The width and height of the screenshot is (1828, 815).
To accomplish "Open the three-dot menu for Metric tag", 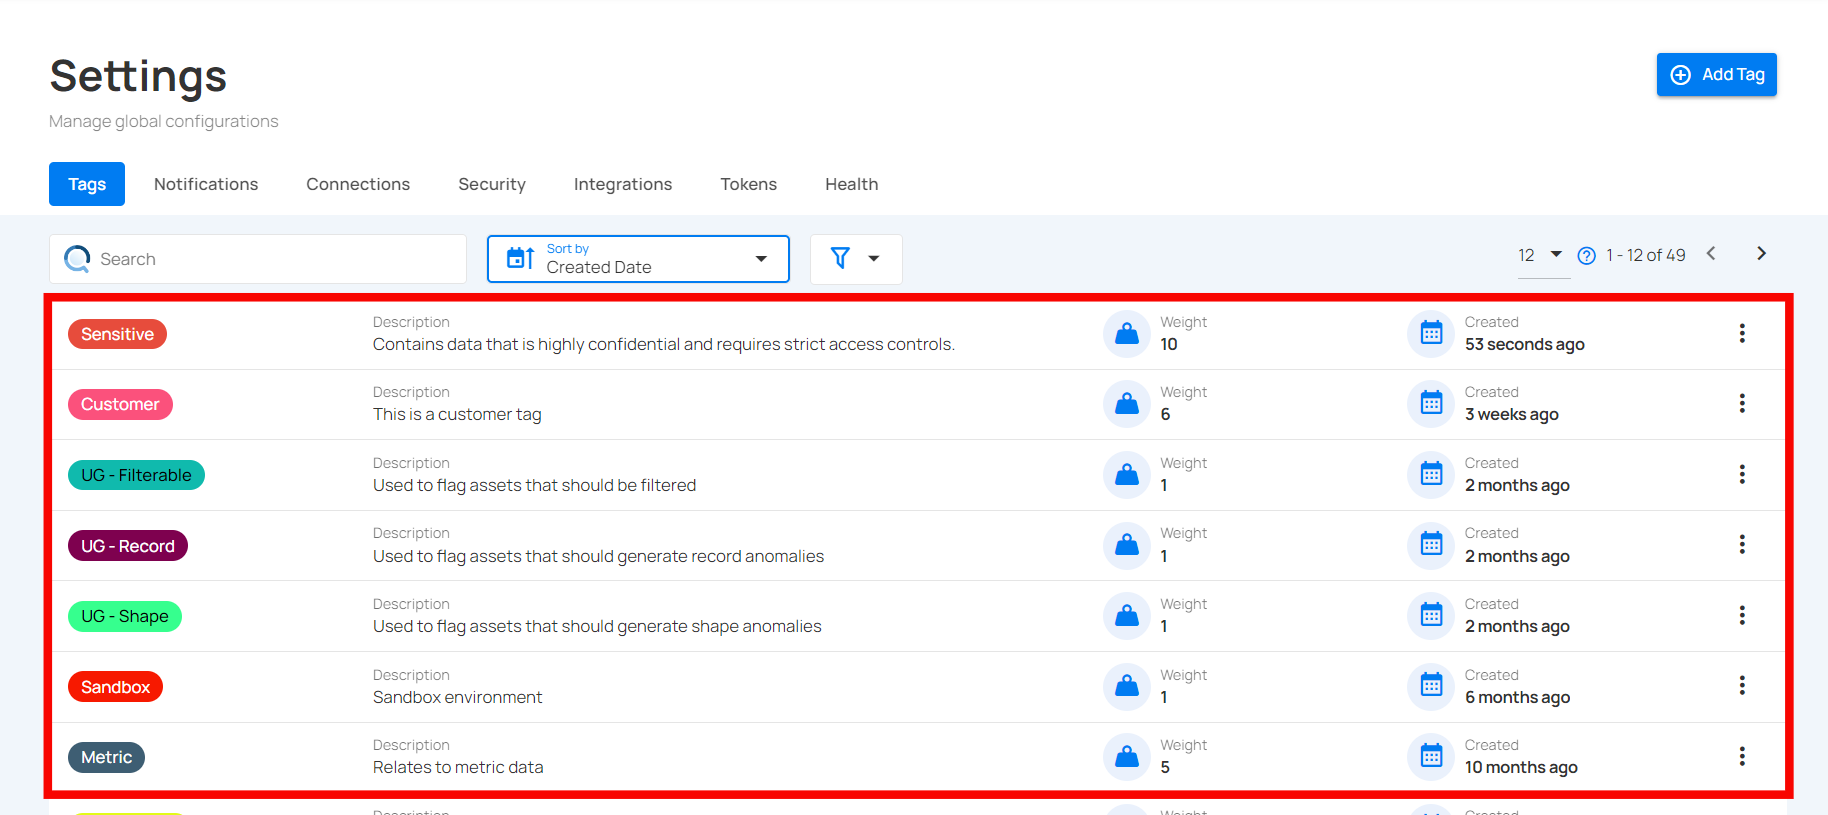I will [x=1742, y=756].
